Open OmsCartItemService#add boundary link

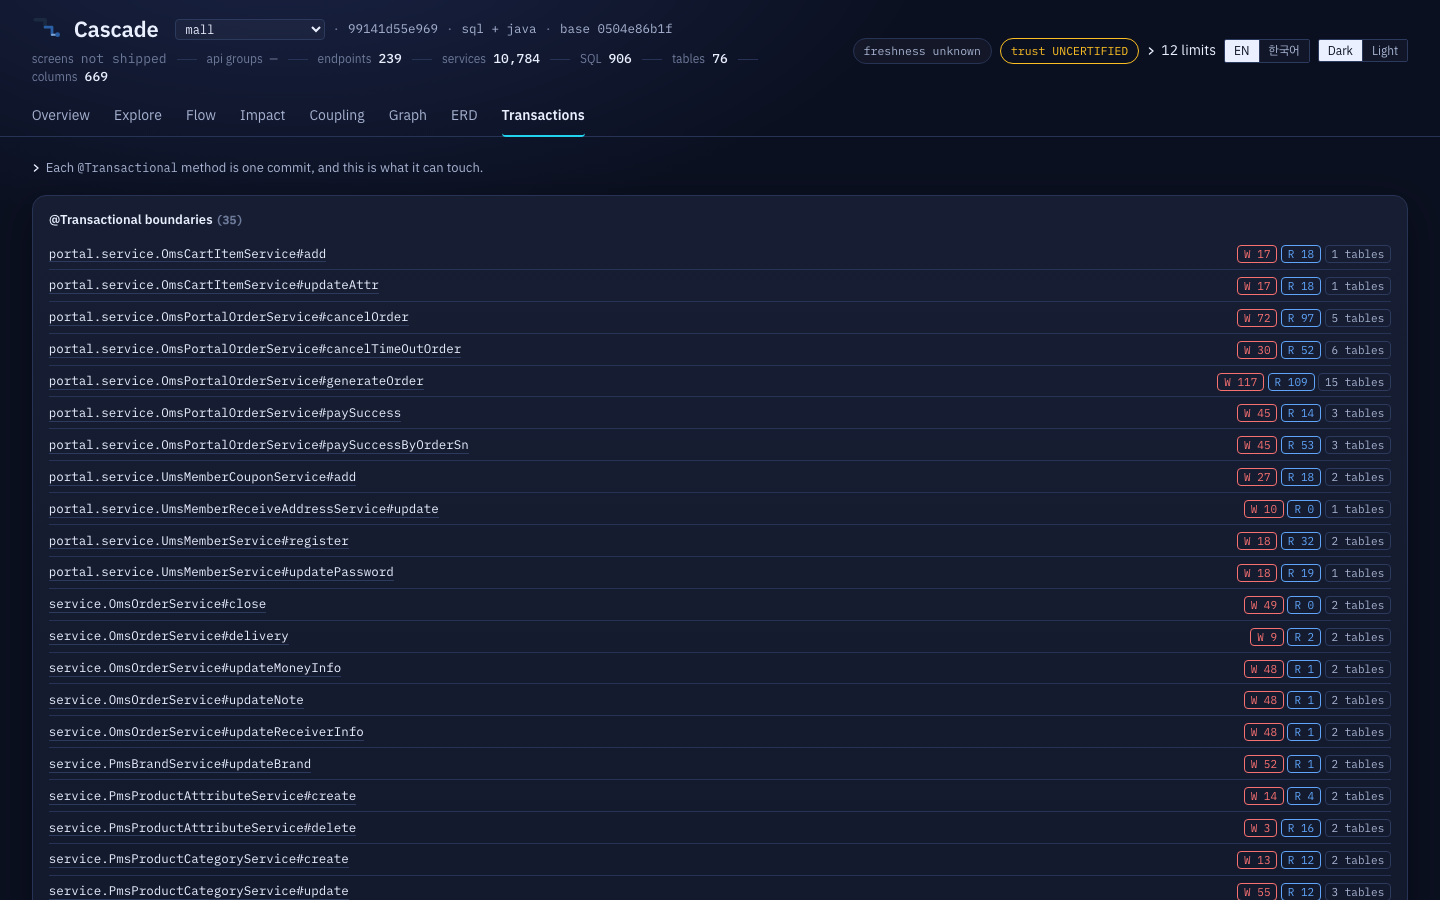coord(187,254)
